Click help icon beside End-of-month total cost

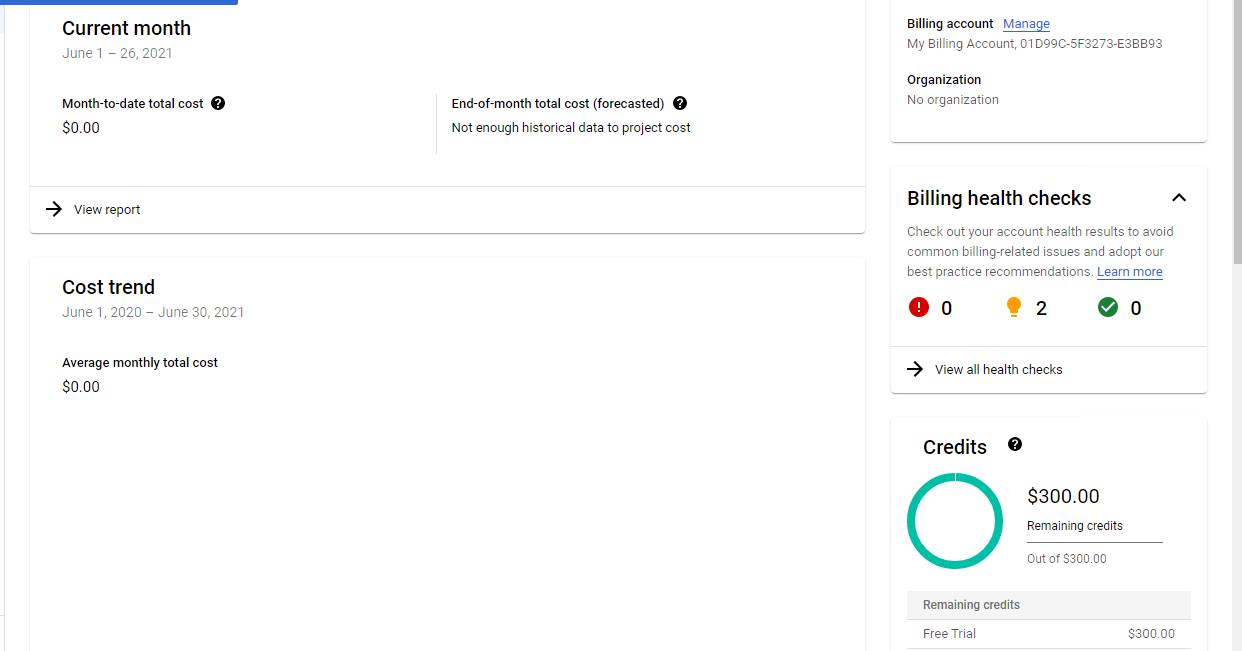point(680,103)
